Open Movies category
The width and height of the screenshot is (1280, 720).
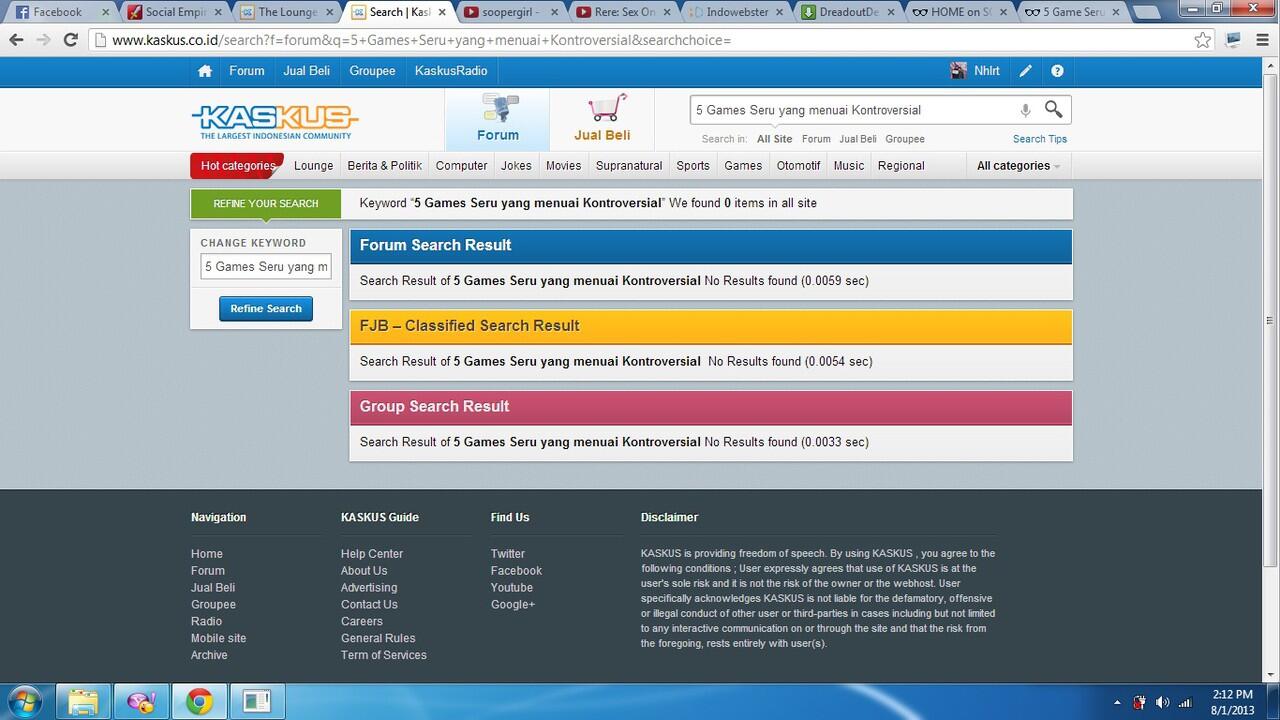[x=563, y=166]
